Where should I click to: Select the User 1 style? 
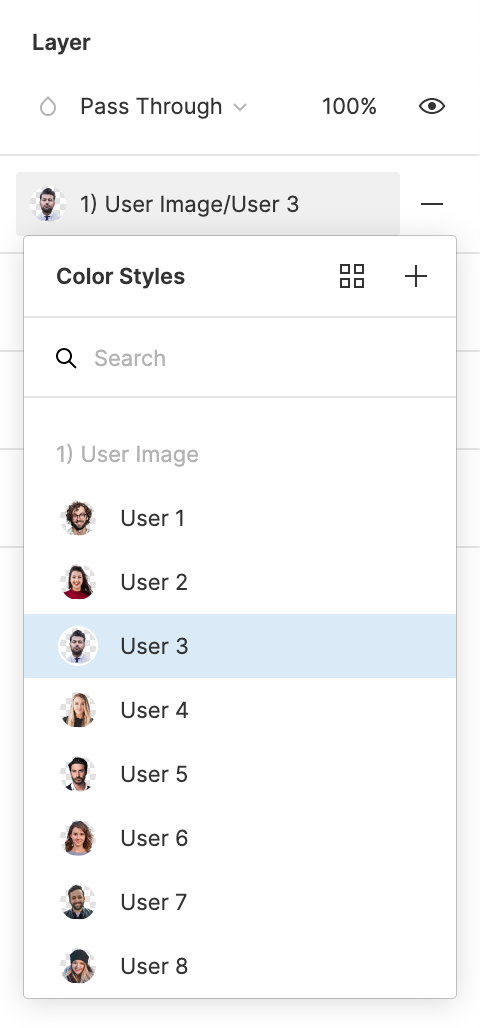point(240,518)
